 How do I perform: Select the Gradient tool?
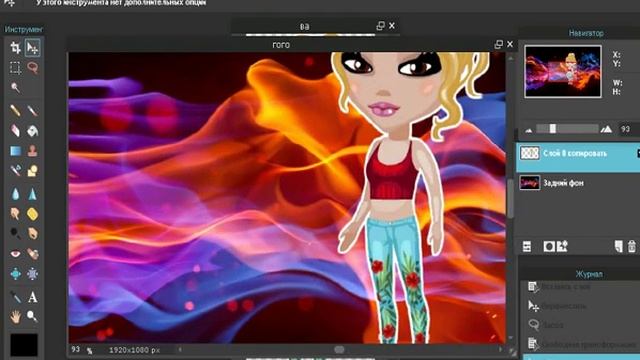point(15,151)
